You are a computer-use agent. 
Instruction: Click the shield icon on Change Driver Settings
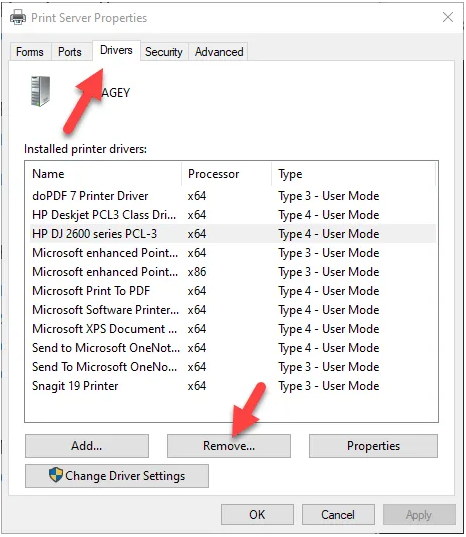pos(55,475)
